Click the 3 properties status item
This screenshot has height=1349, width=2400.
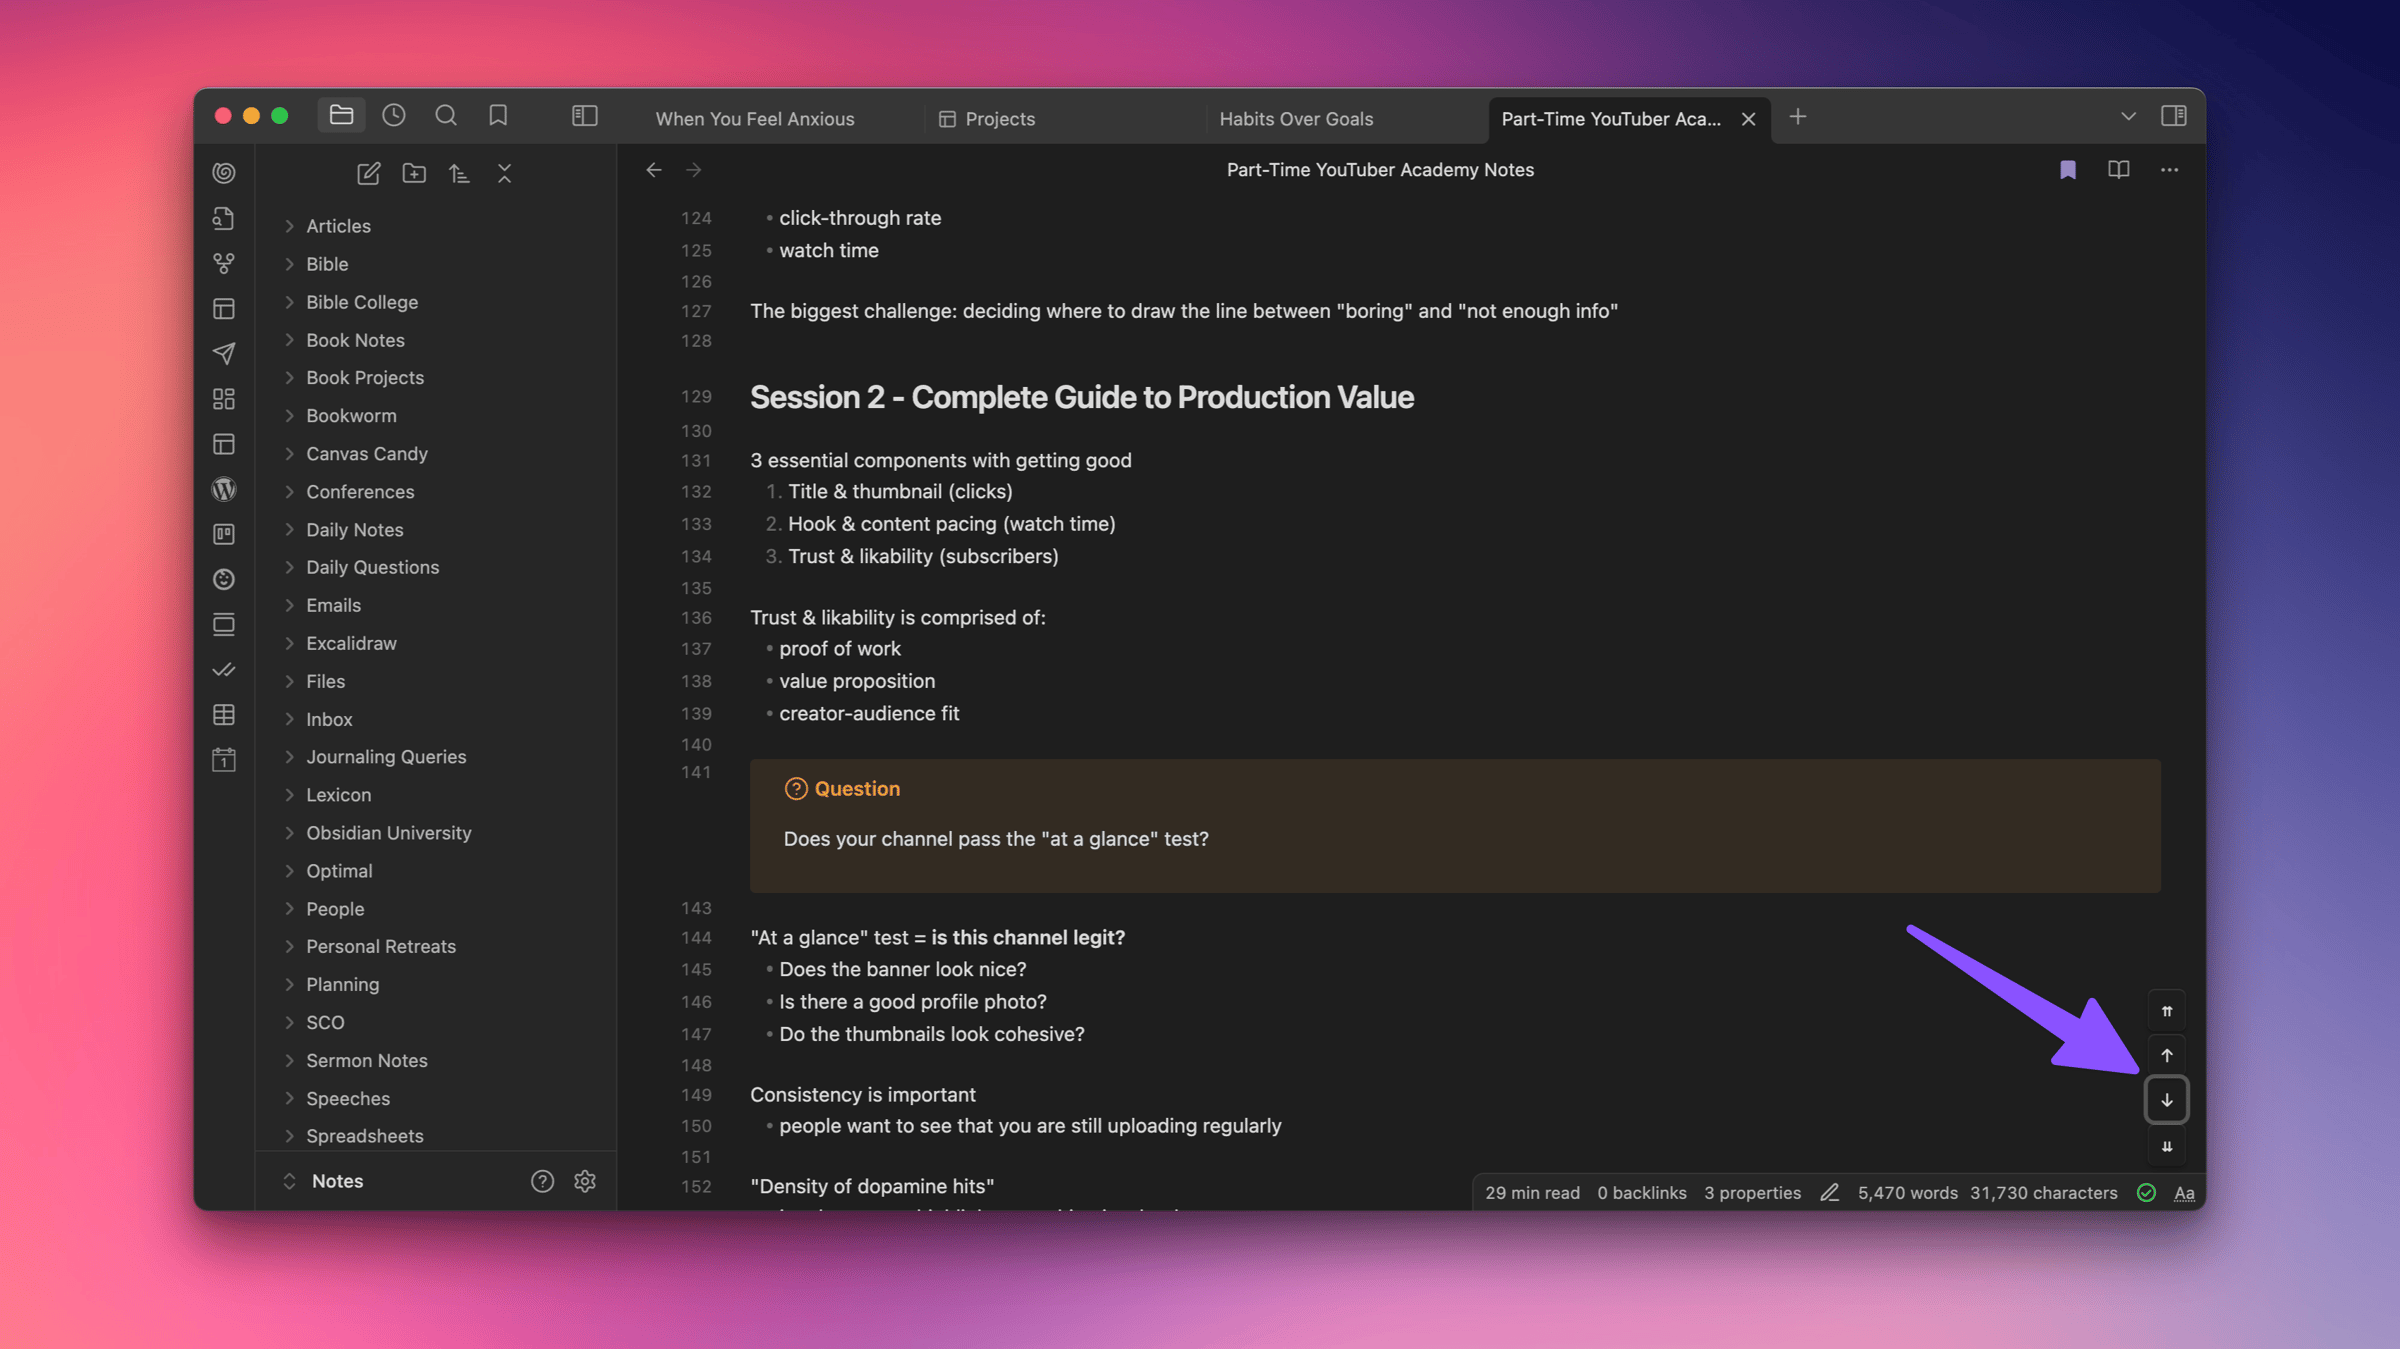coord(1752,1192)
